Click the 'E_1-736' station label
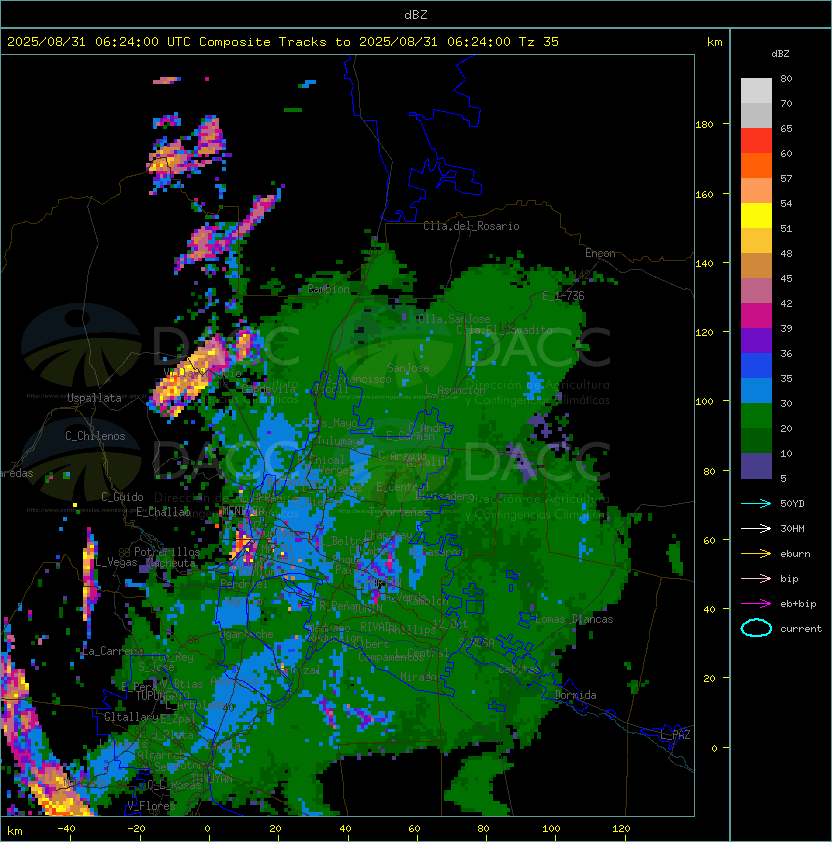Image resolution: width=832 pixels, height=842 pixels. tap(563, 296)
